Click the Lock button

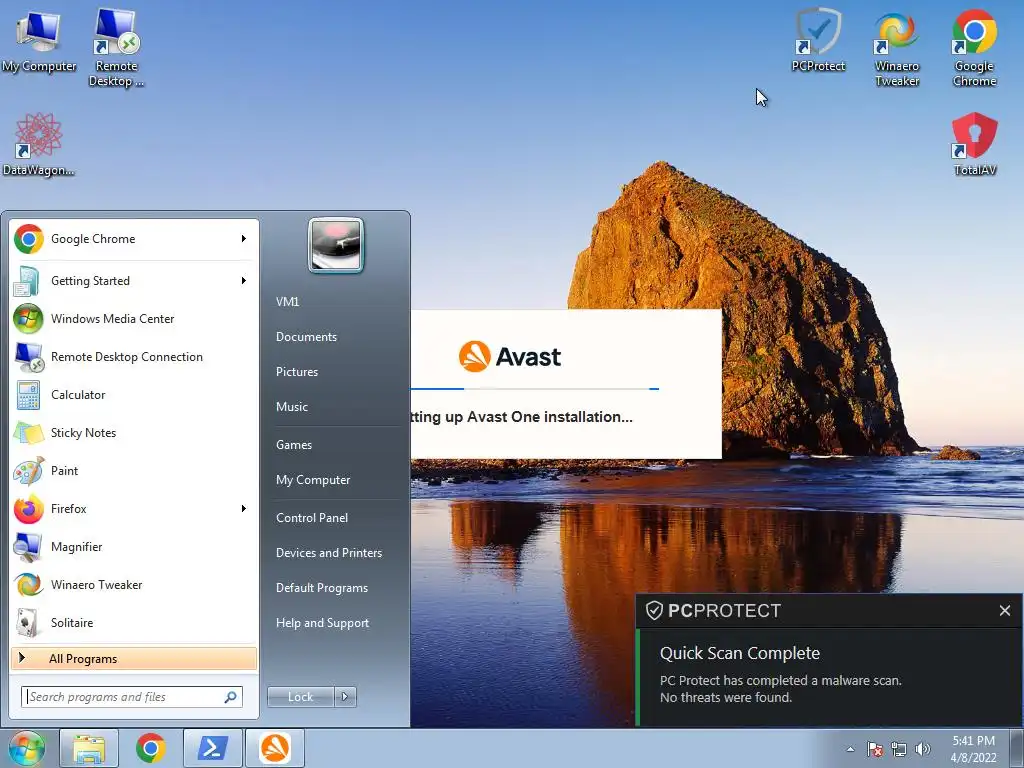pos(300,697)
